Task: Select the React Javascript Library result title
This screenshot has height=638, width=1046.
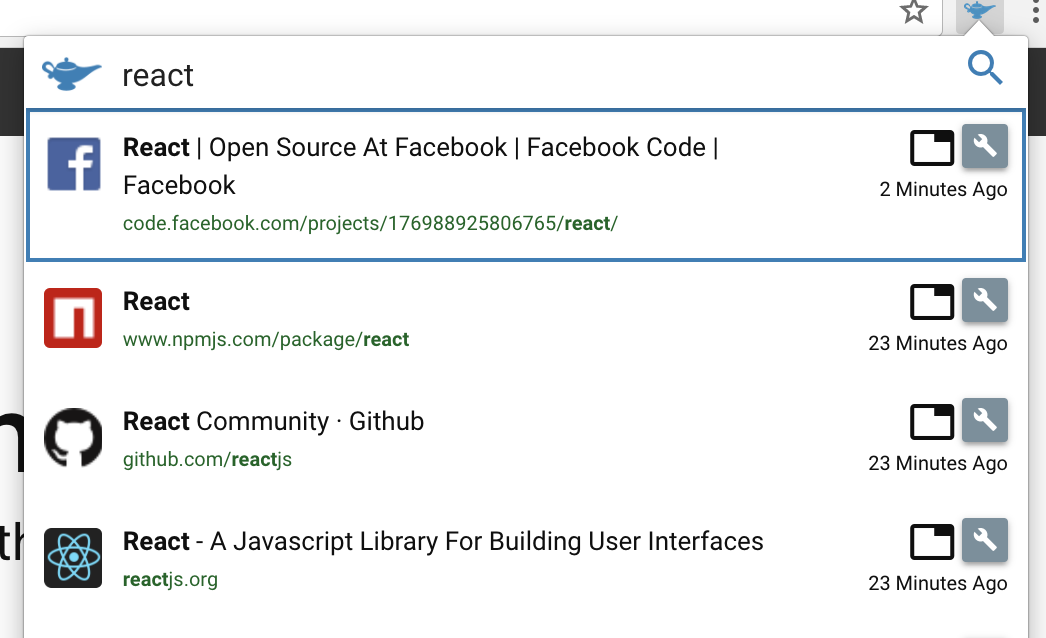Action: 443,542
